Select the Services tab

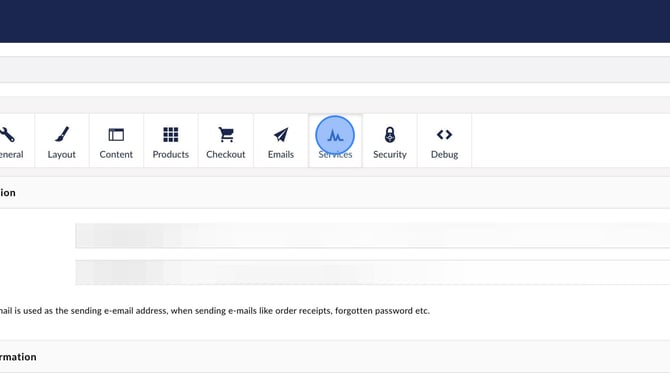(335, 141)
